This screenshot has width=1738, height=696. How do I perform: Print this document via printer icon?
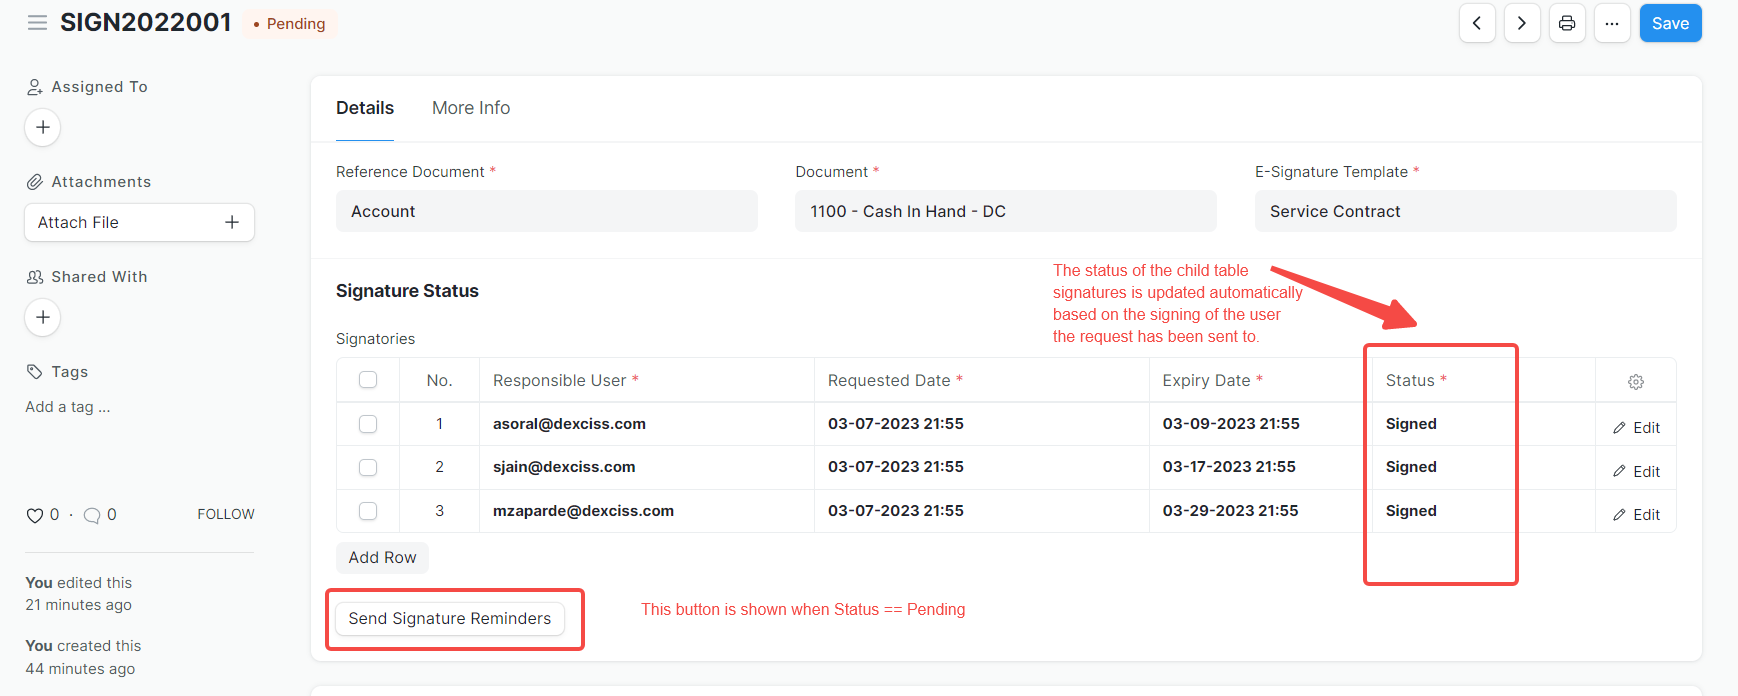click(x=1567, y=23)
